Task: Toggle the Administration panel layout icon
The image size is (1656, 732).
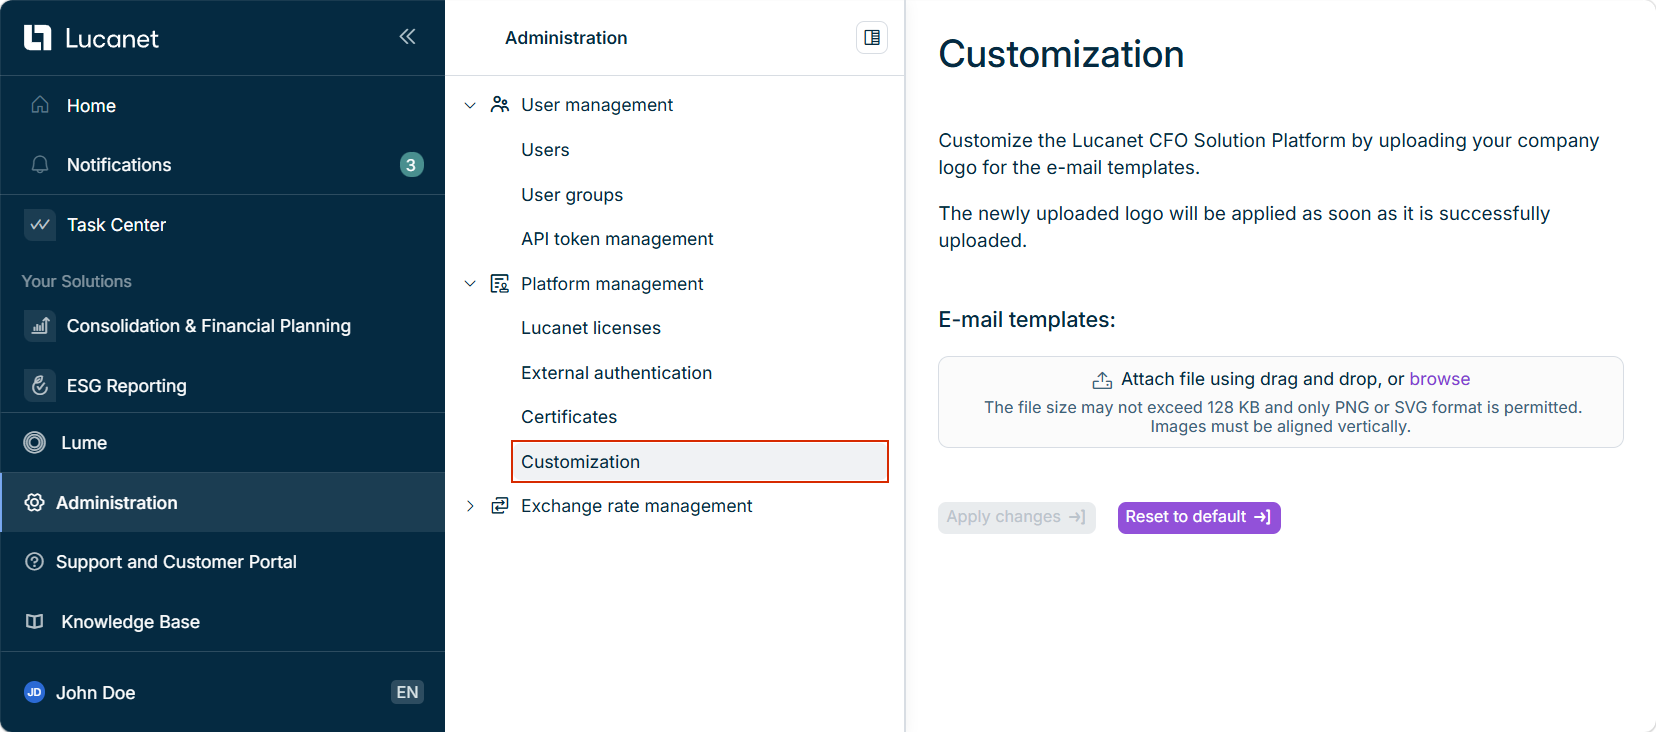Action: pyautogui.click(x=872, y=38)
